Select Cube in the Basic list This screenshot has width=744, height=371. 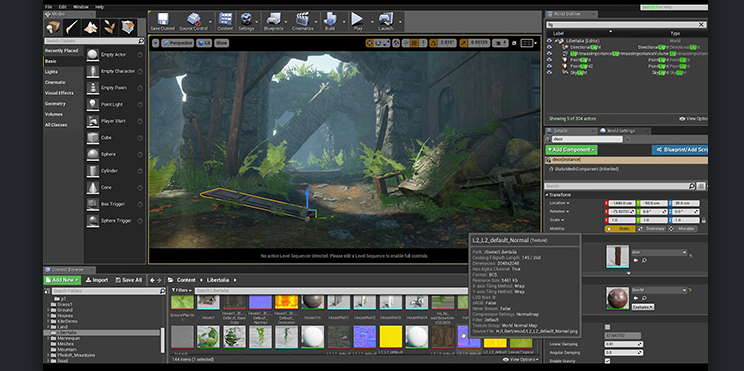coord(114,138)
